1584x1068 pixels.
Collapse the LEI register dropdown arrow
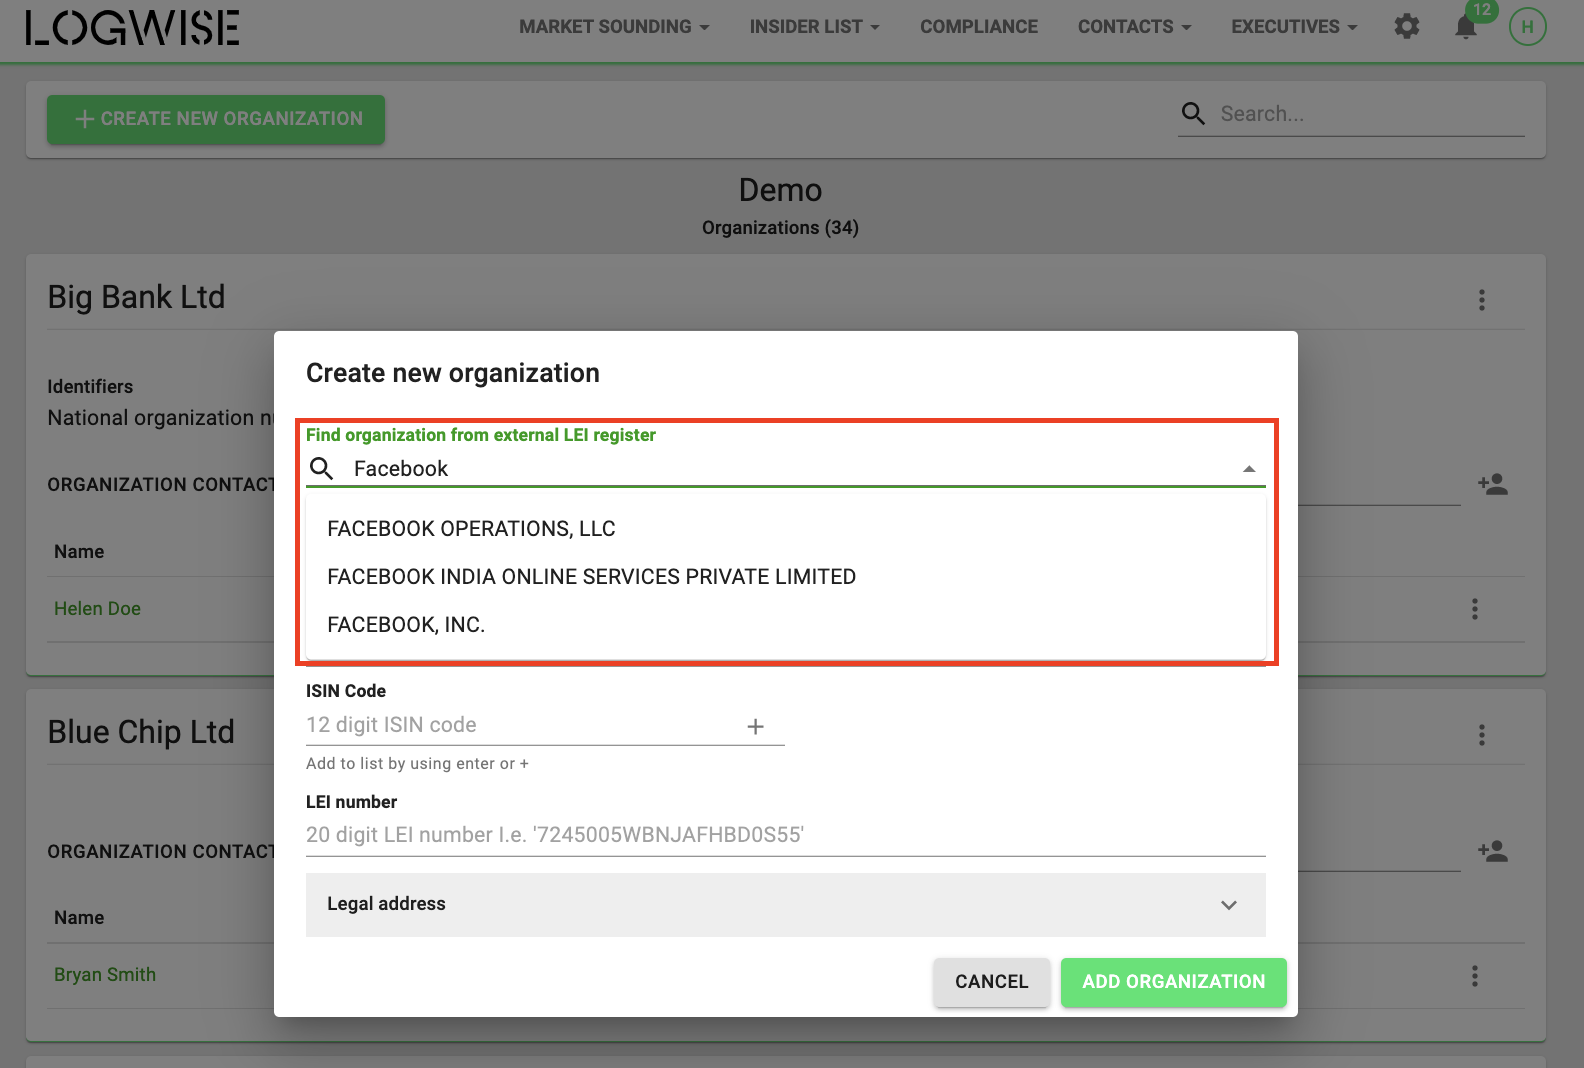(x=1249, y=469)
